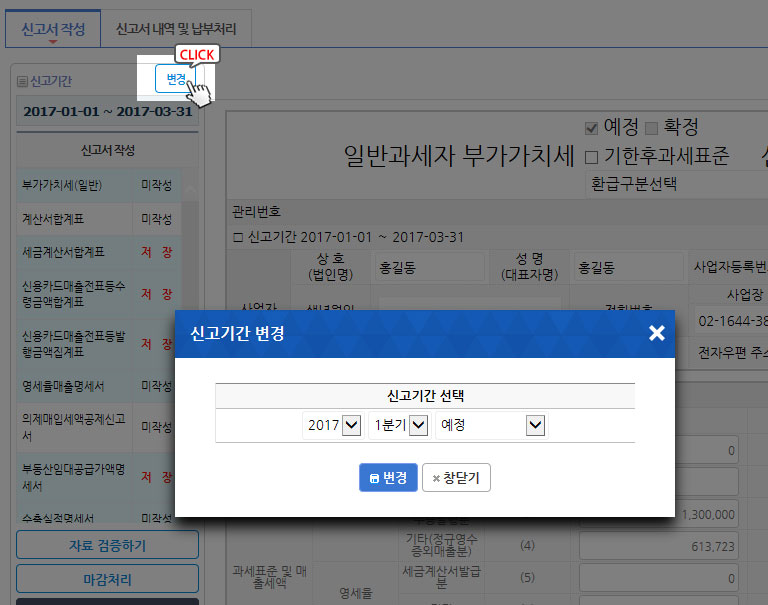Click 자료 검증하기 button

(107, 545)
